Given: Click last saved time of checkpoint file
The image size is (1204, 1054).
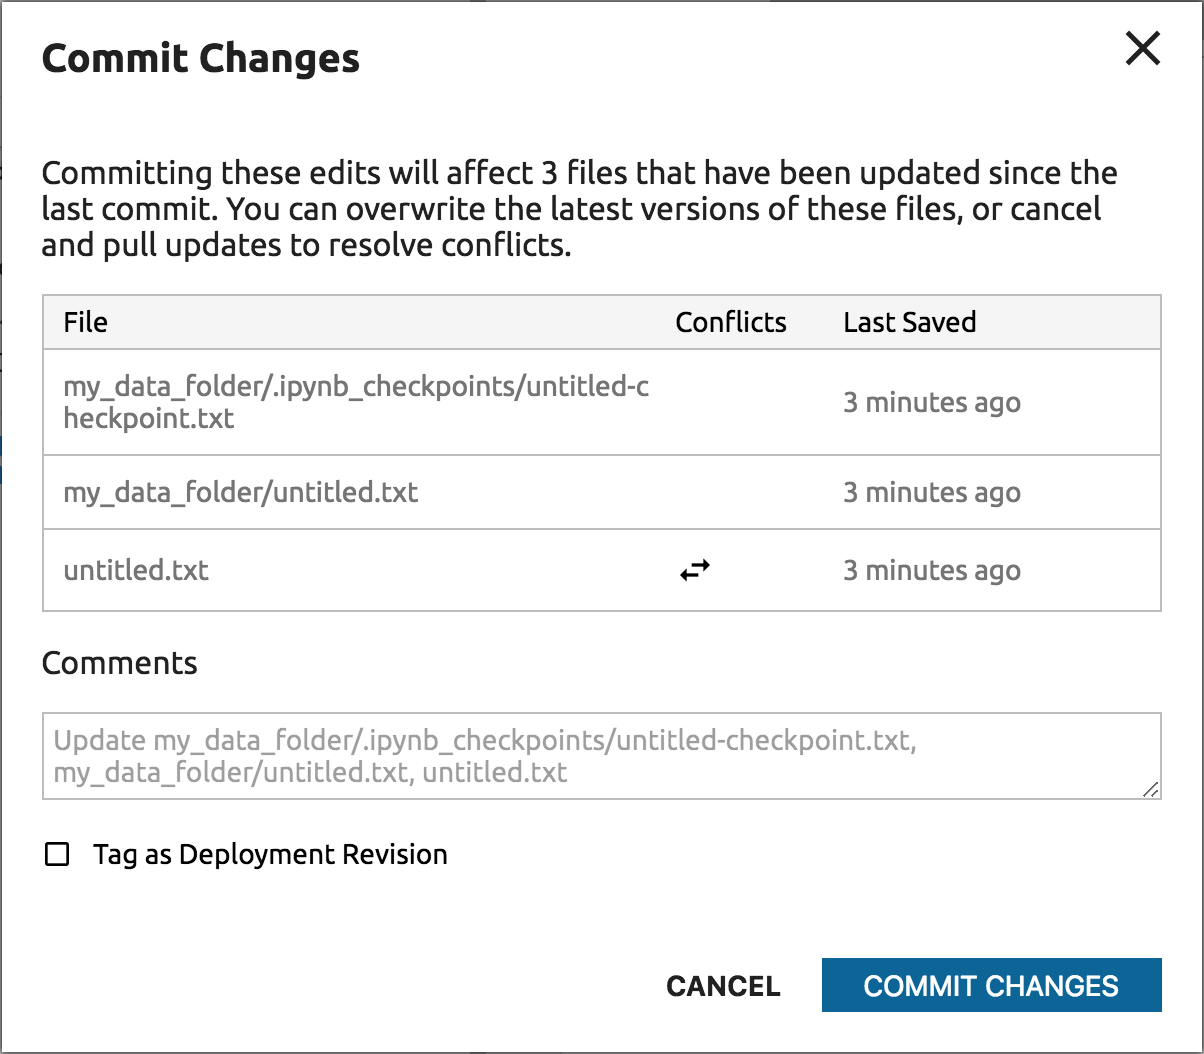Looking at the screenshot, I should (x=931, y=403).
